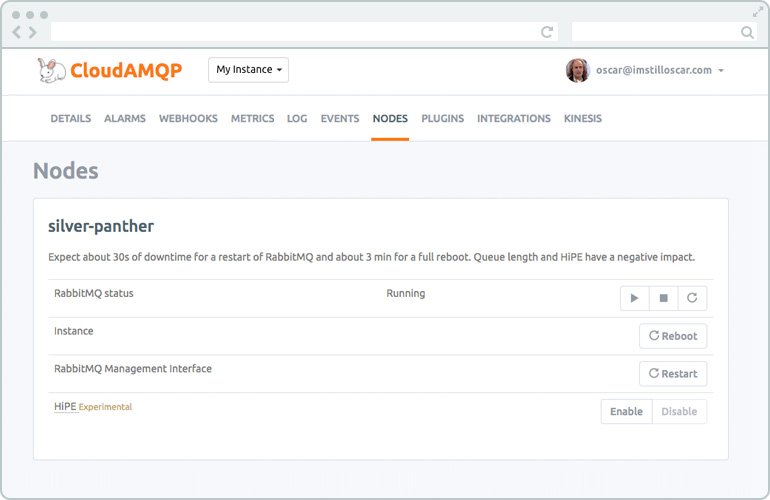Click the CloudAMQP rabbit logo
This screenshot has height=500, width=770.
(x=52, y=70)
